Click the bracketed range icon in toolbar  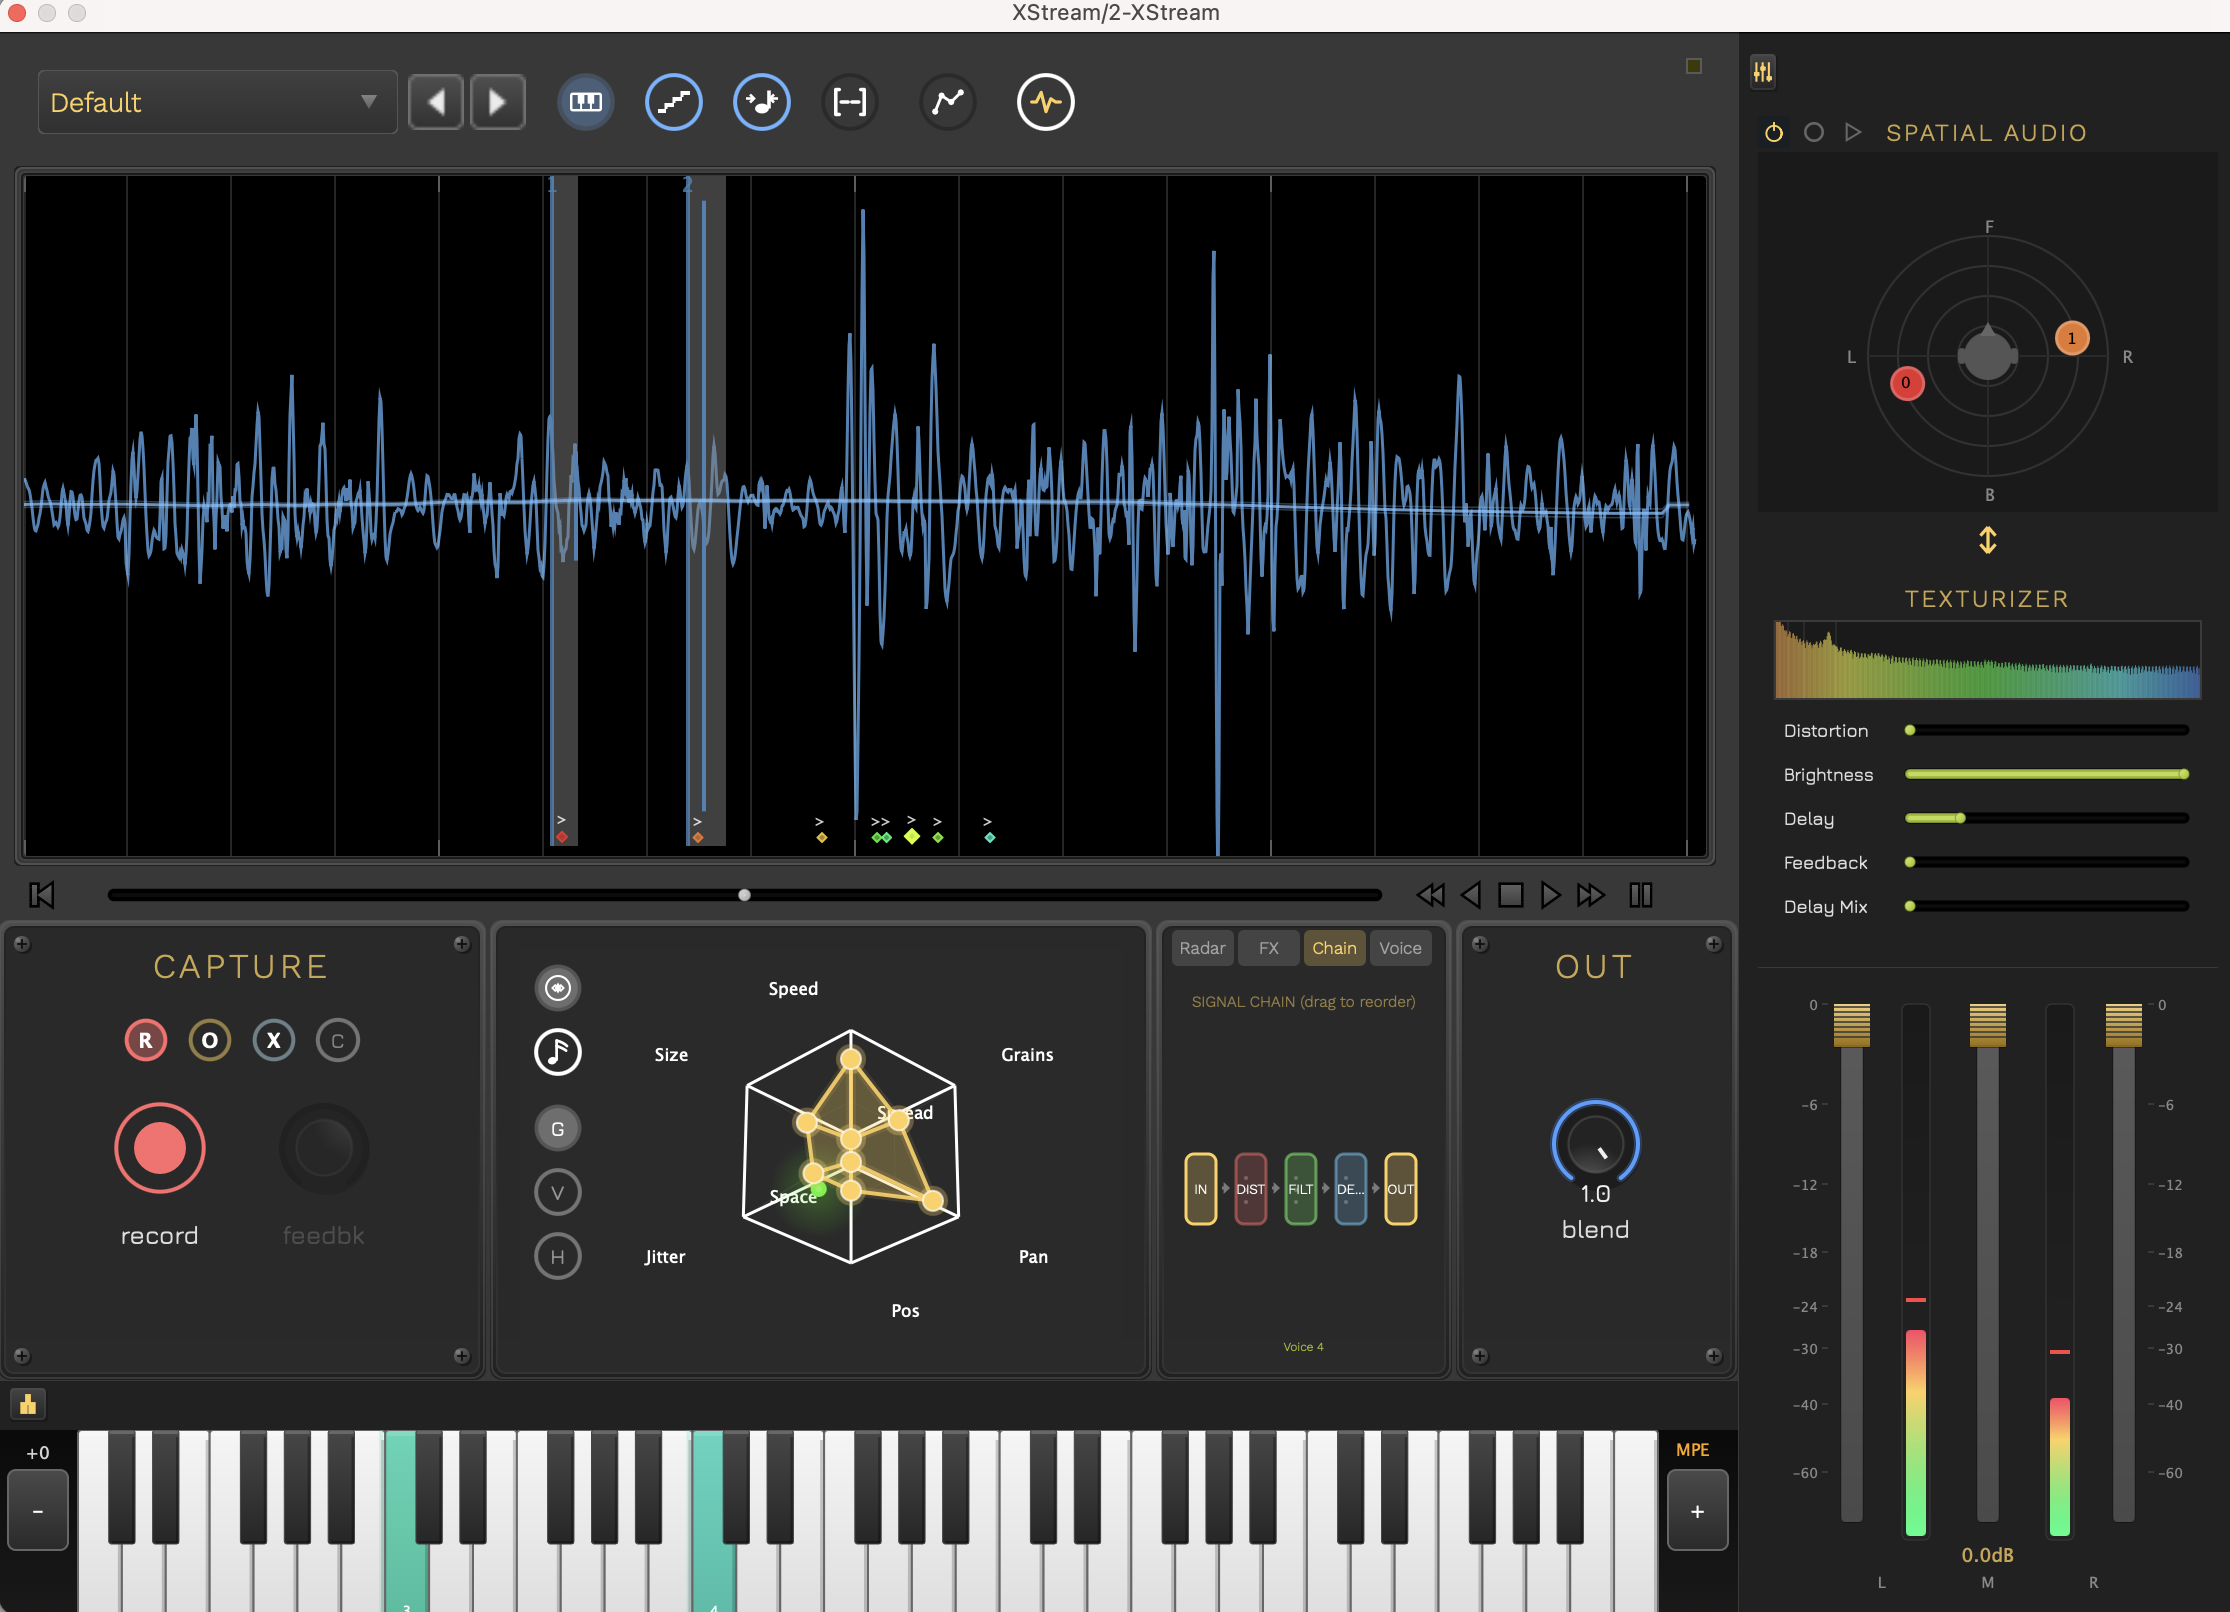click(849, 101)
